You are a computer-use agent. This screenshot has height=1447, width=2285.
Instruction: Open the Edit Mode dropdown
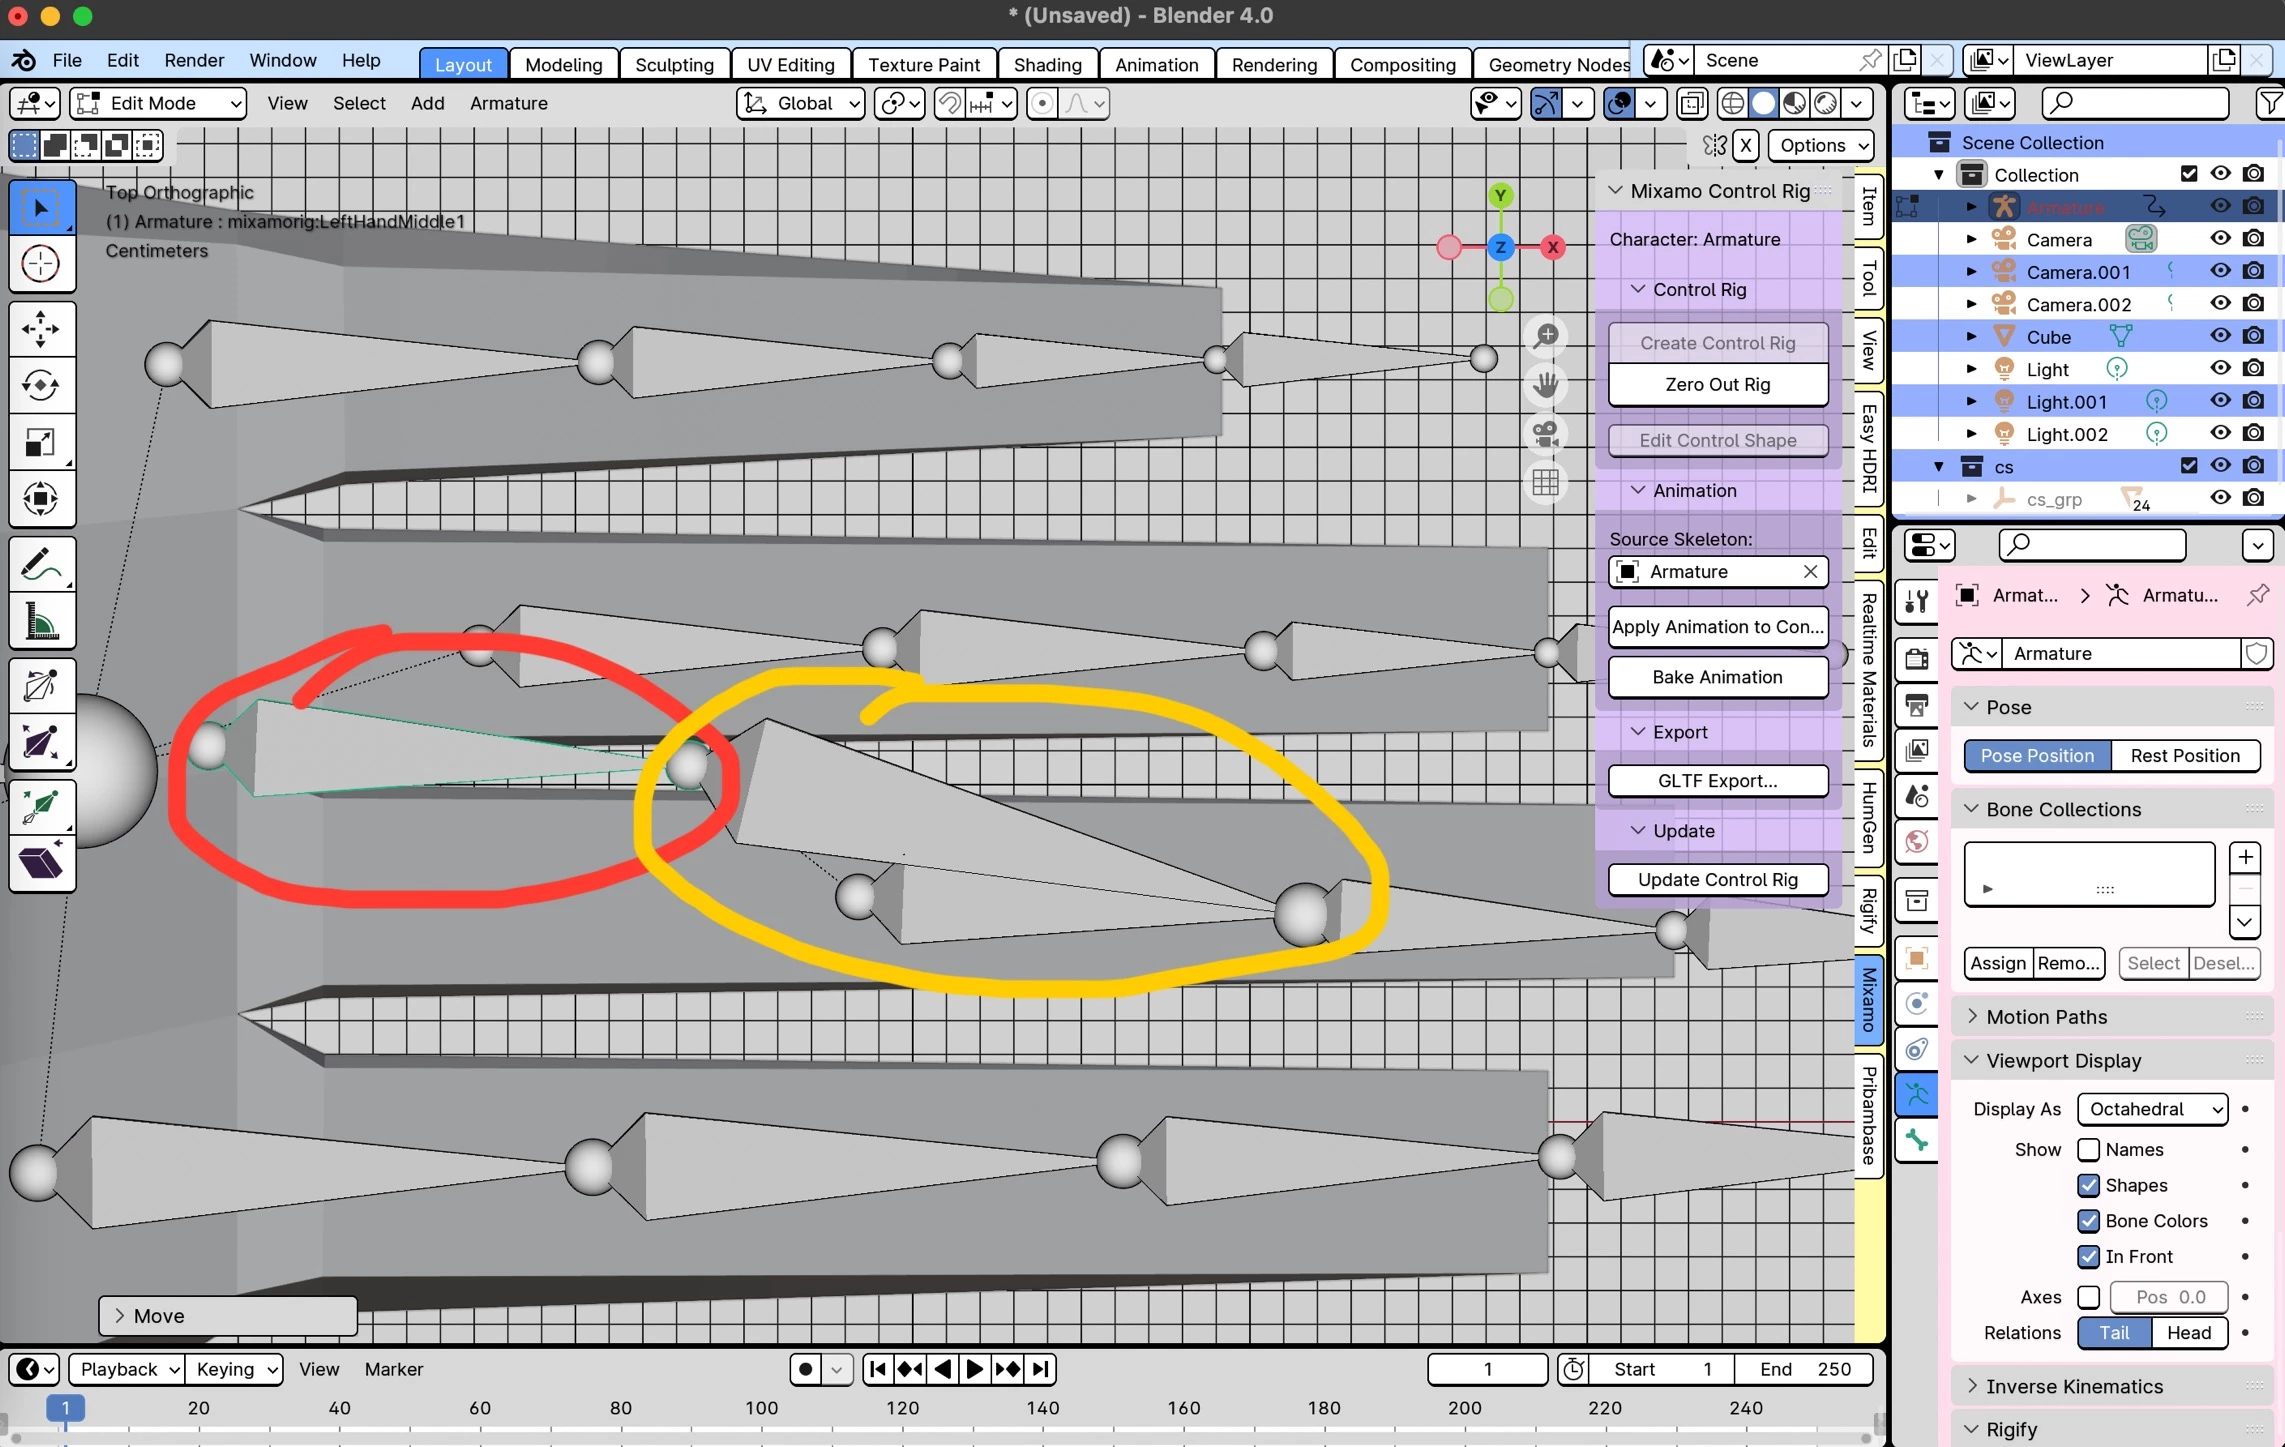point(159,103)
